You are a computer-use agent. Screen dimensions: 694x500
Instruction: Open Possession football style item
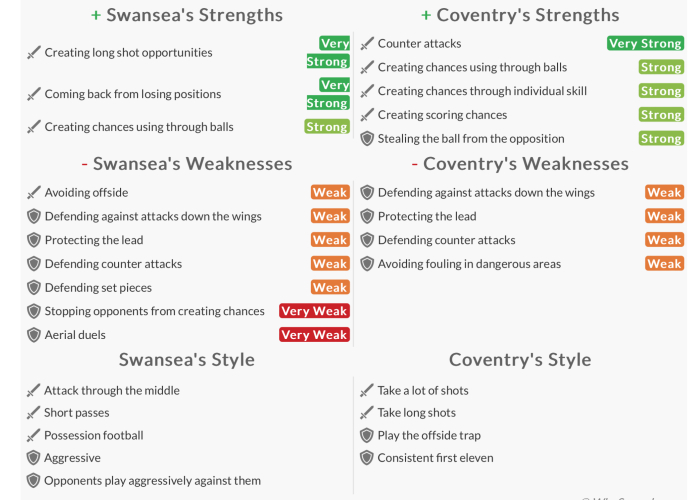[x=94, y=436]
